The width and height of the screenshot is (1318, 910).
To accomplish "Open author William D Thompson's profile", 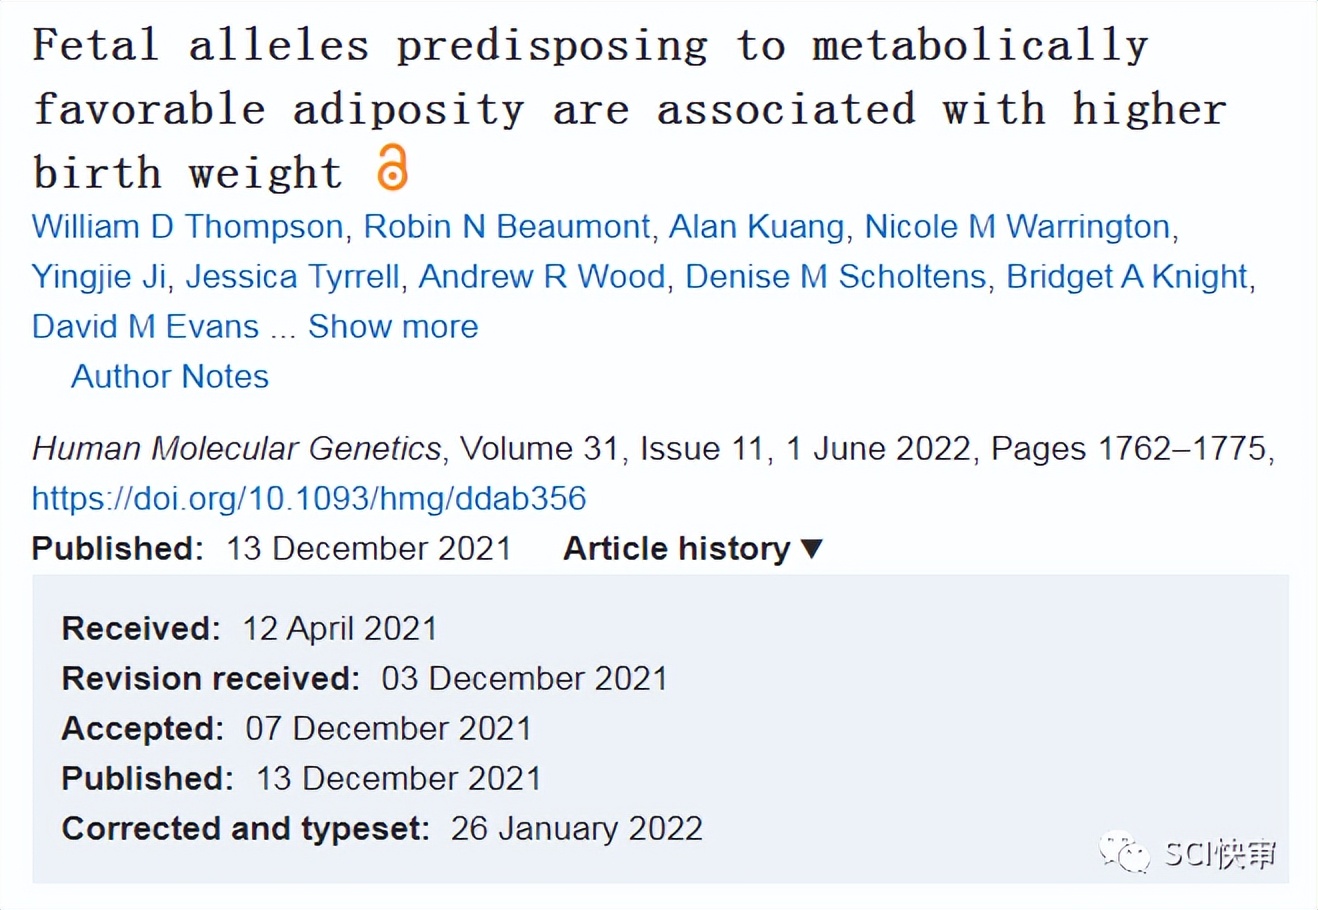I will click(x=187, y=226).
